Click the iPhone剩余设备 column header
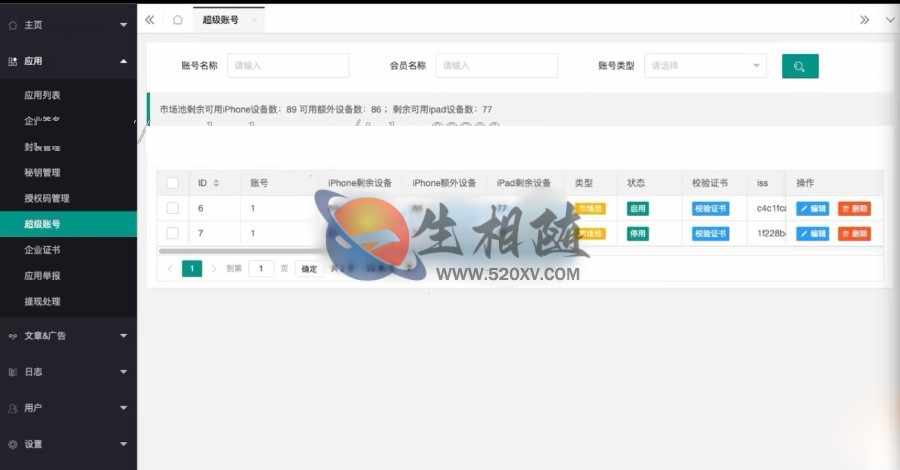The image size is (900, 470). pyautogui.click(x=360, y=184)
